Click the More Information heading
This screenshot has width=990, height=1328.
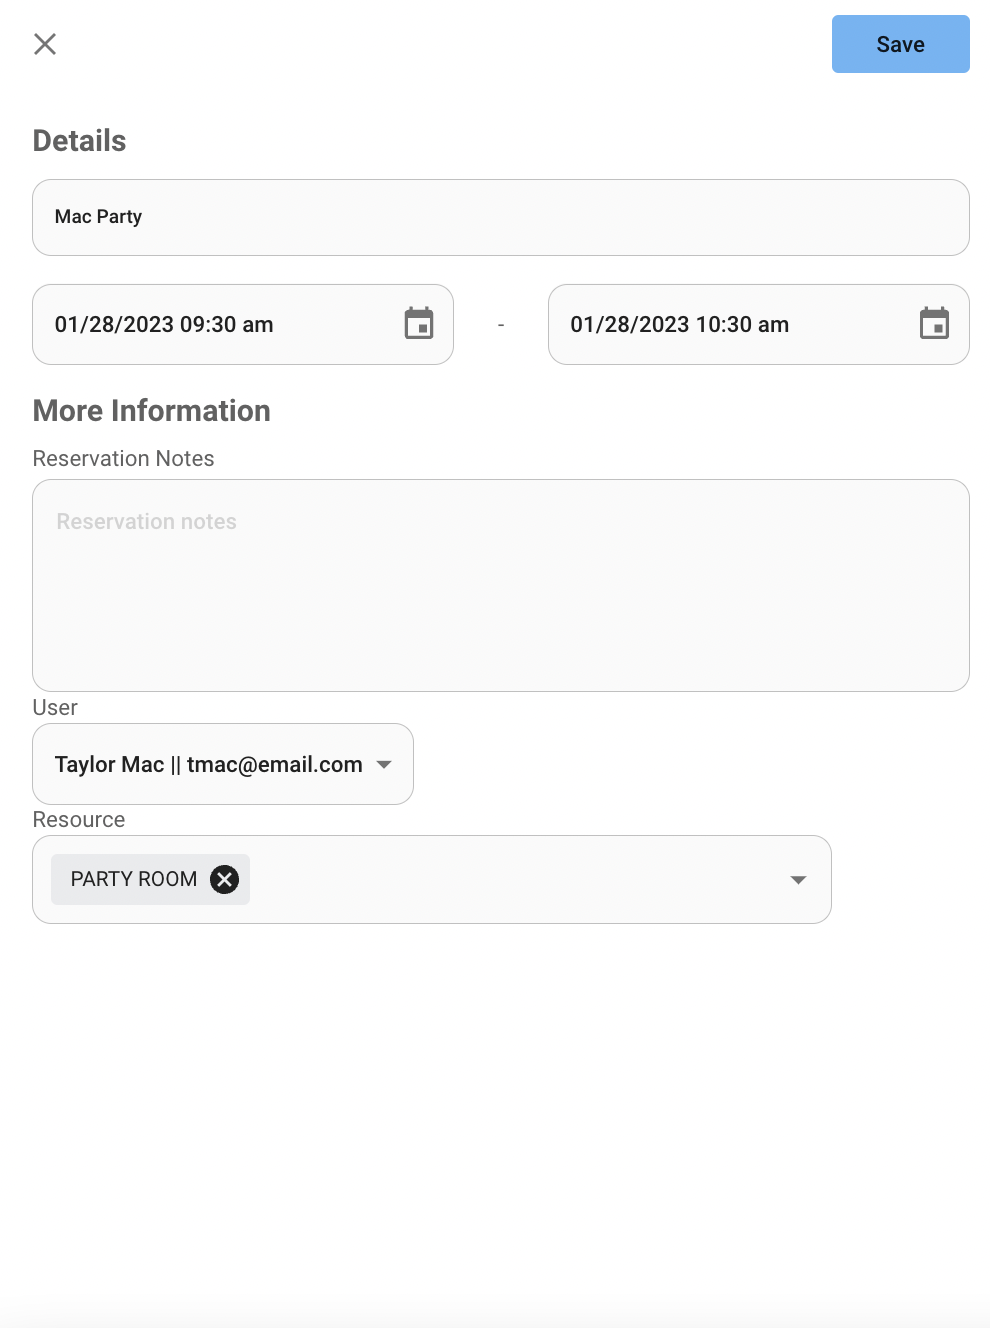pos(152,411)
